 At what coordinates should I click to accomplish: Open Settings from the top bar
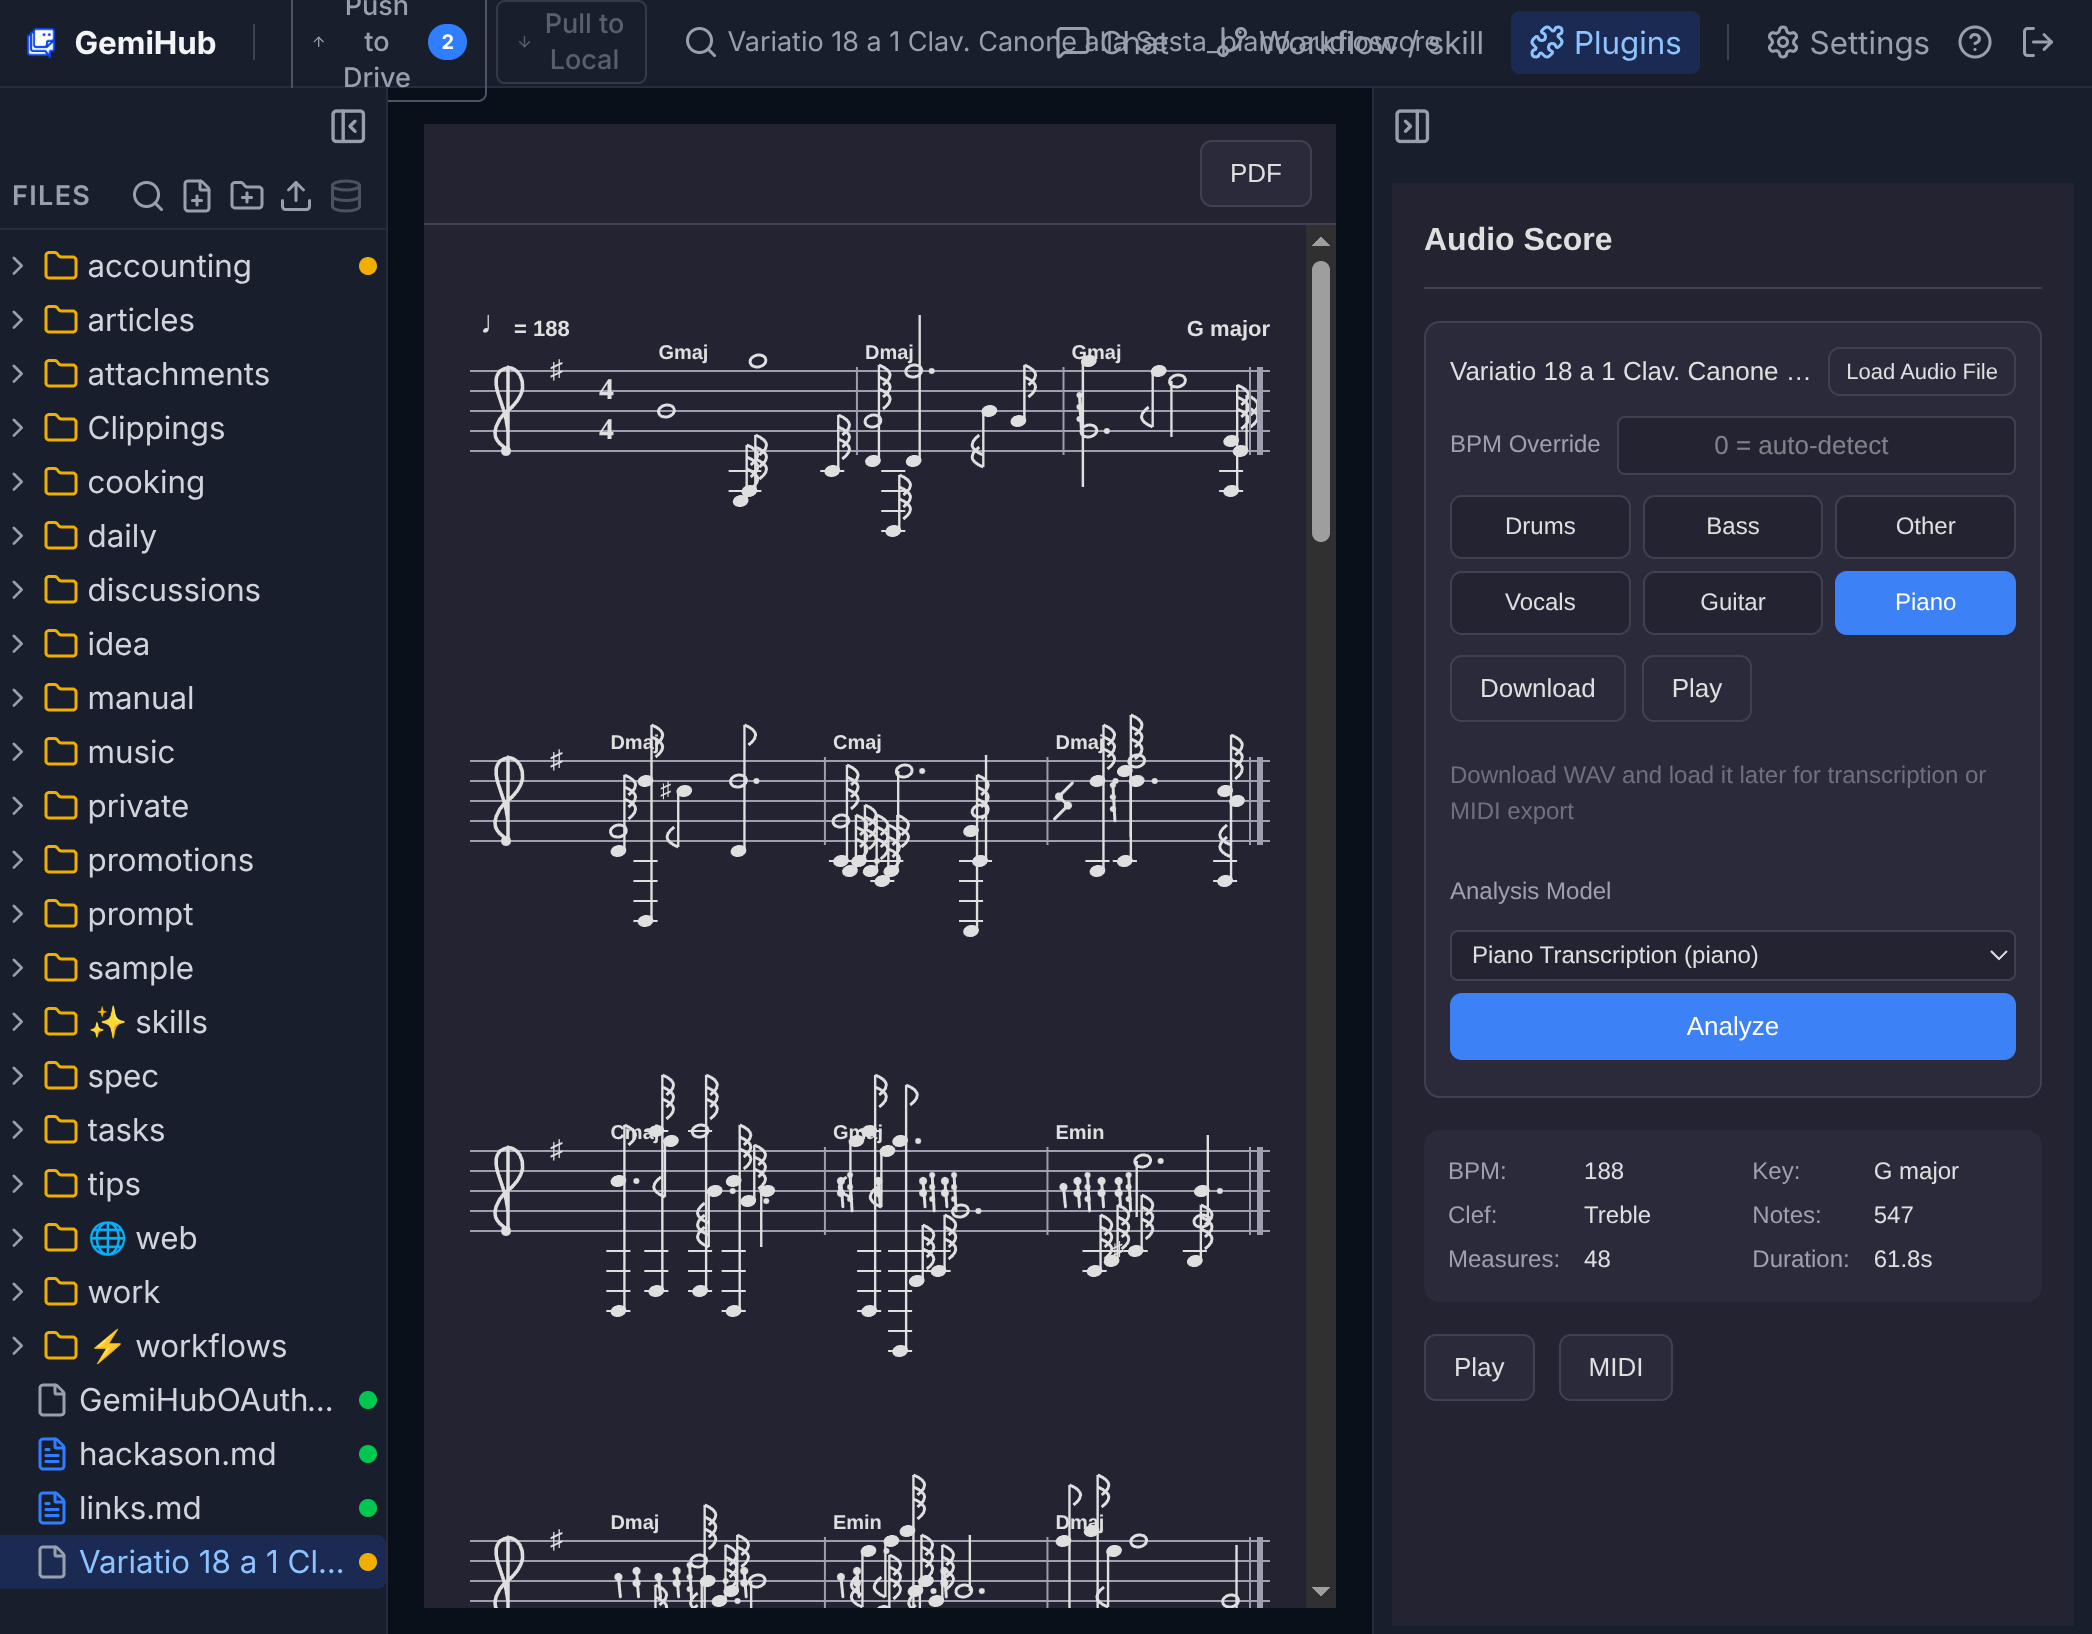click(x=1846, y=42)
